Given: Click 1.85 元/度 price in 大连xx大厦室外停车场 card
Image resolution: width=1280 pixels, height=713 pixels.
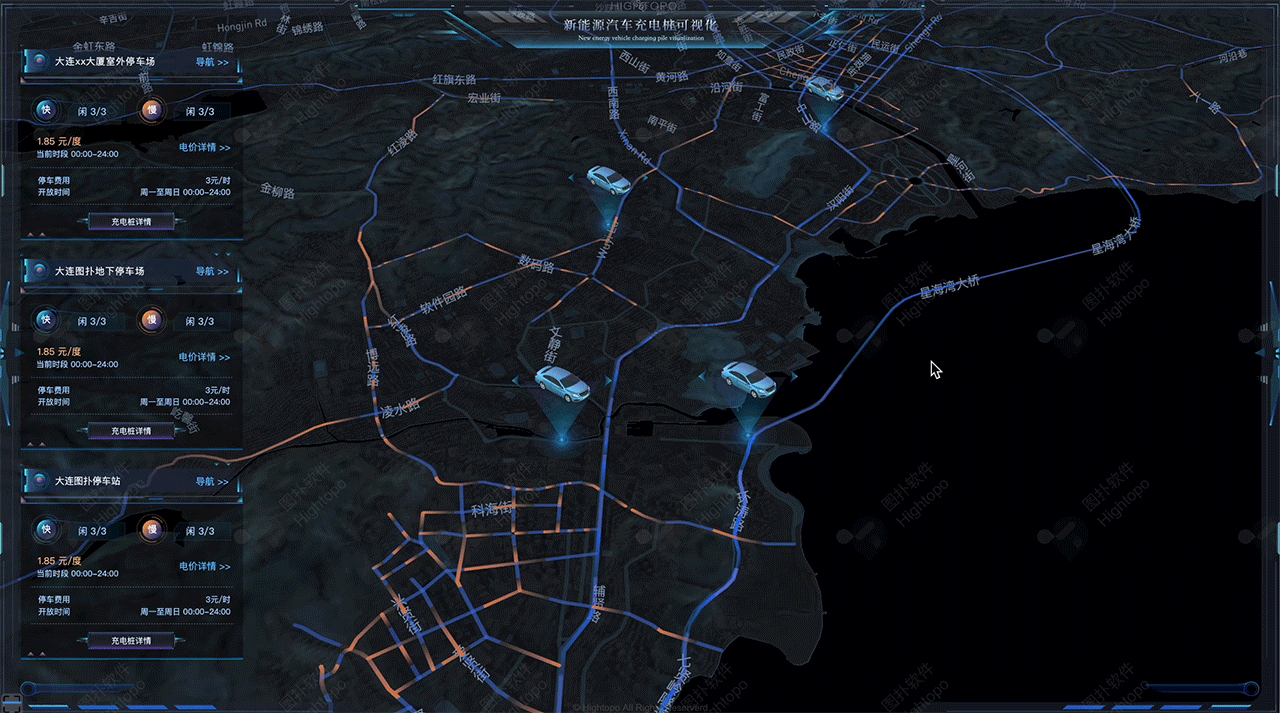Looking at the screenshot, I should 59,142.
